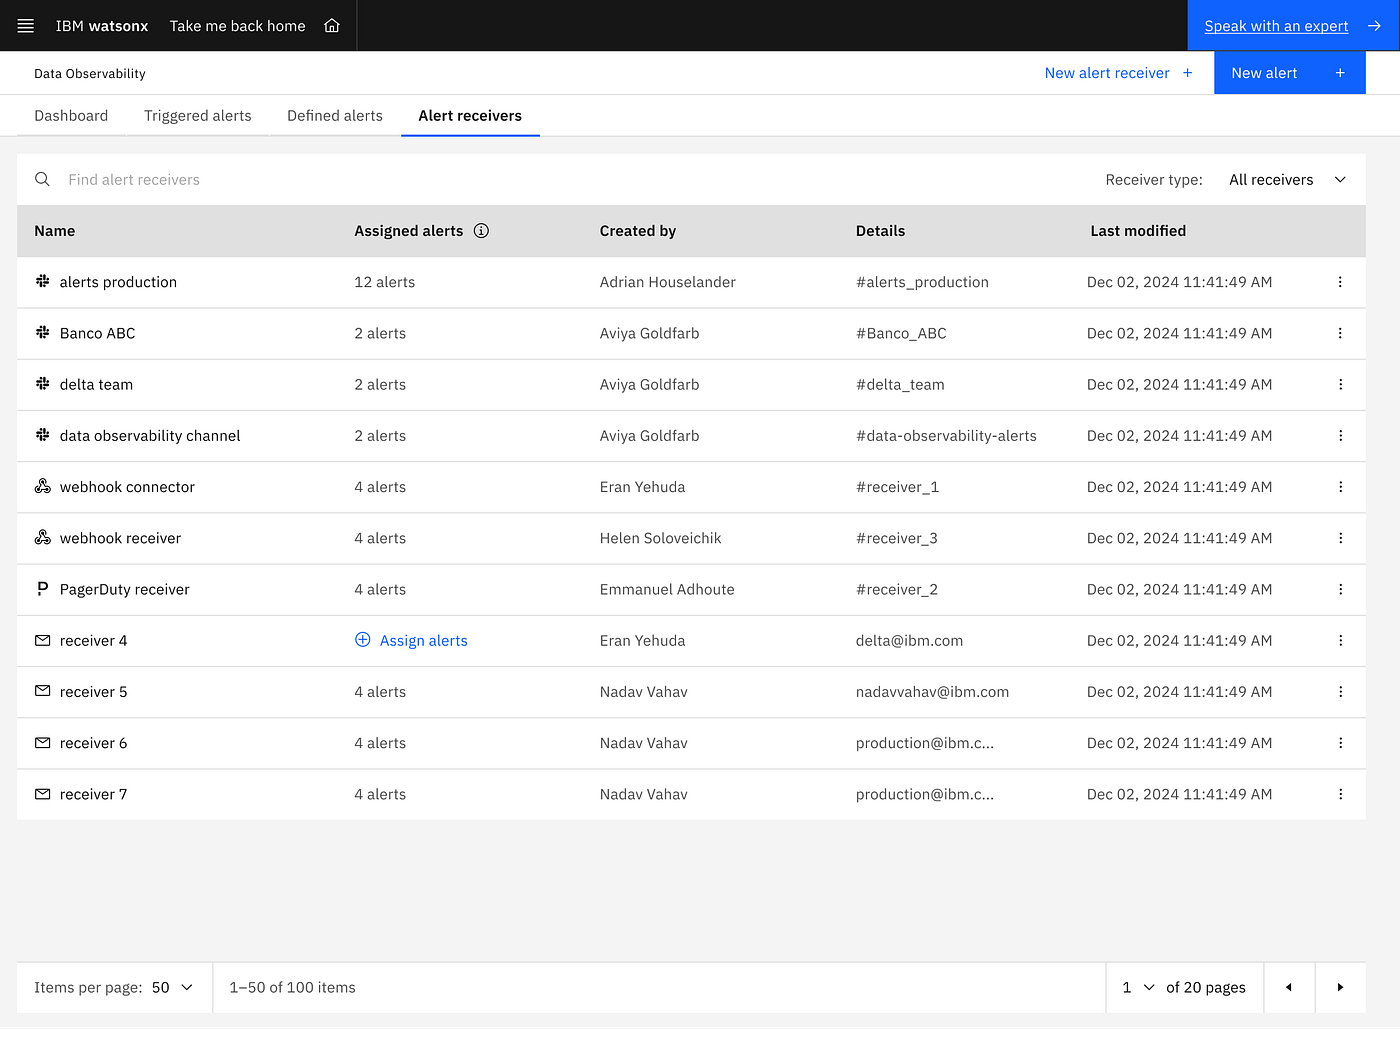Switch to the Triggered alerts tab

pos(198,116)
